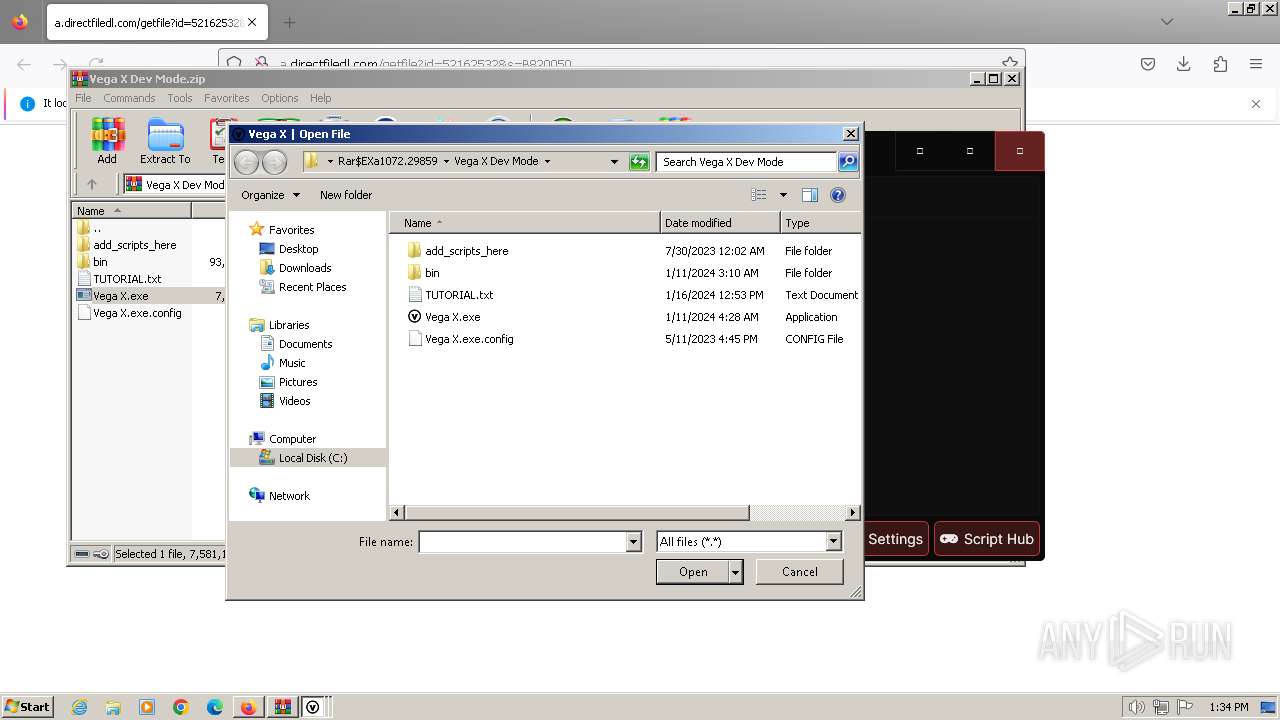This screenshot has height=720, width=1280.
Task: Open the help question-mark icon
Action: 838,195
